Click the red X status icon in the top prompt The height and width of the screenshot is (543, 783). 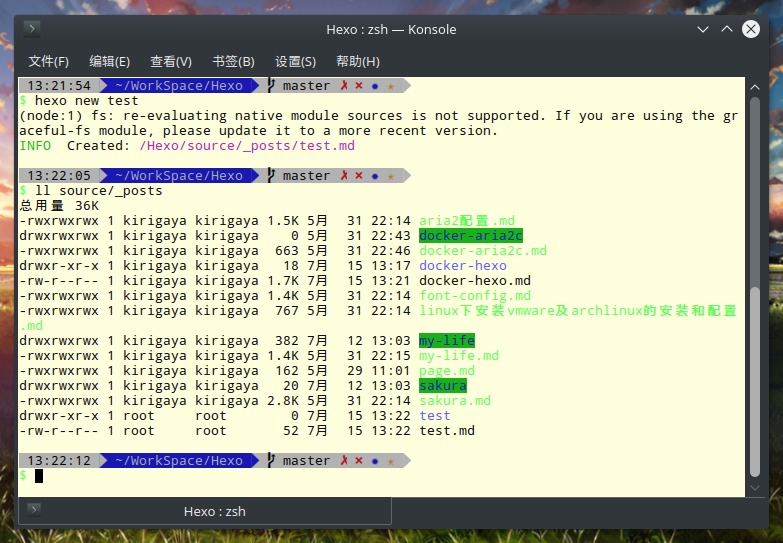tap(359, 85)
